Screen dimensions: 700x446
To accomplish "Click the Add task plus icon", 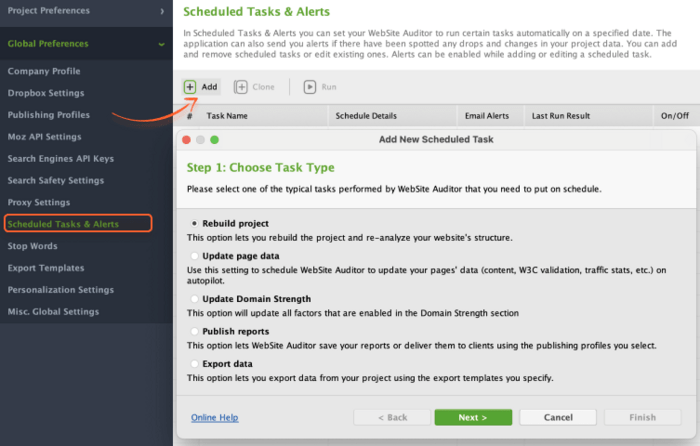I will coord(190,87).
